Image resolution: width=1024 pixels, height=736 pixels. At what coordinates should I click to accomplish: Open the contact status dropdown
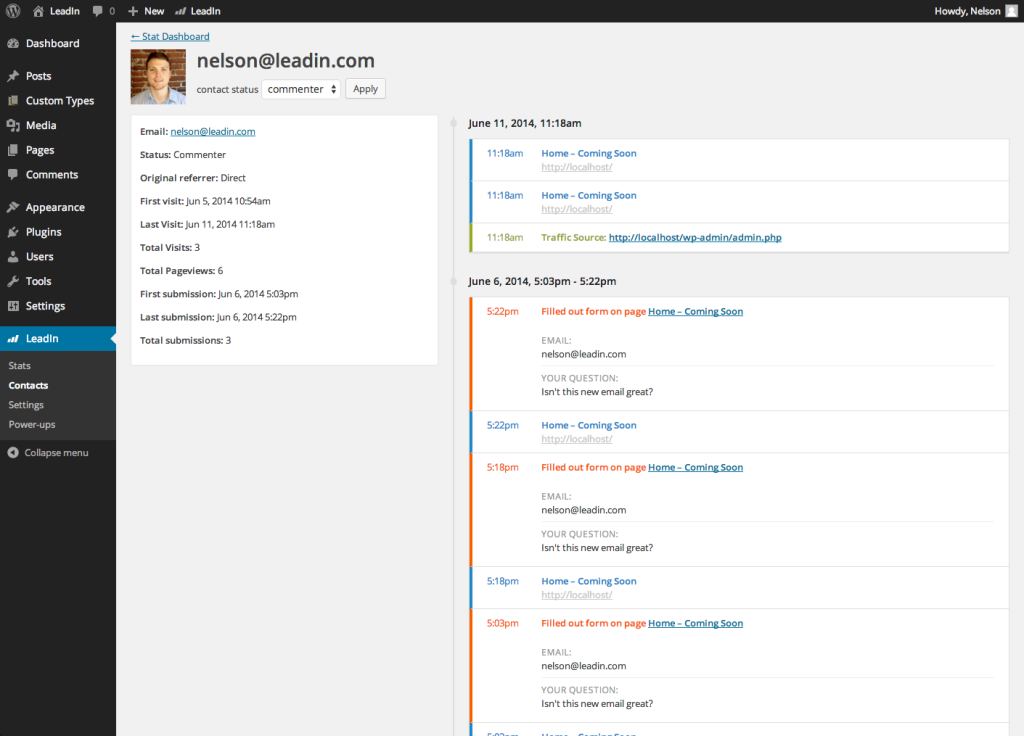pos(301,89)
